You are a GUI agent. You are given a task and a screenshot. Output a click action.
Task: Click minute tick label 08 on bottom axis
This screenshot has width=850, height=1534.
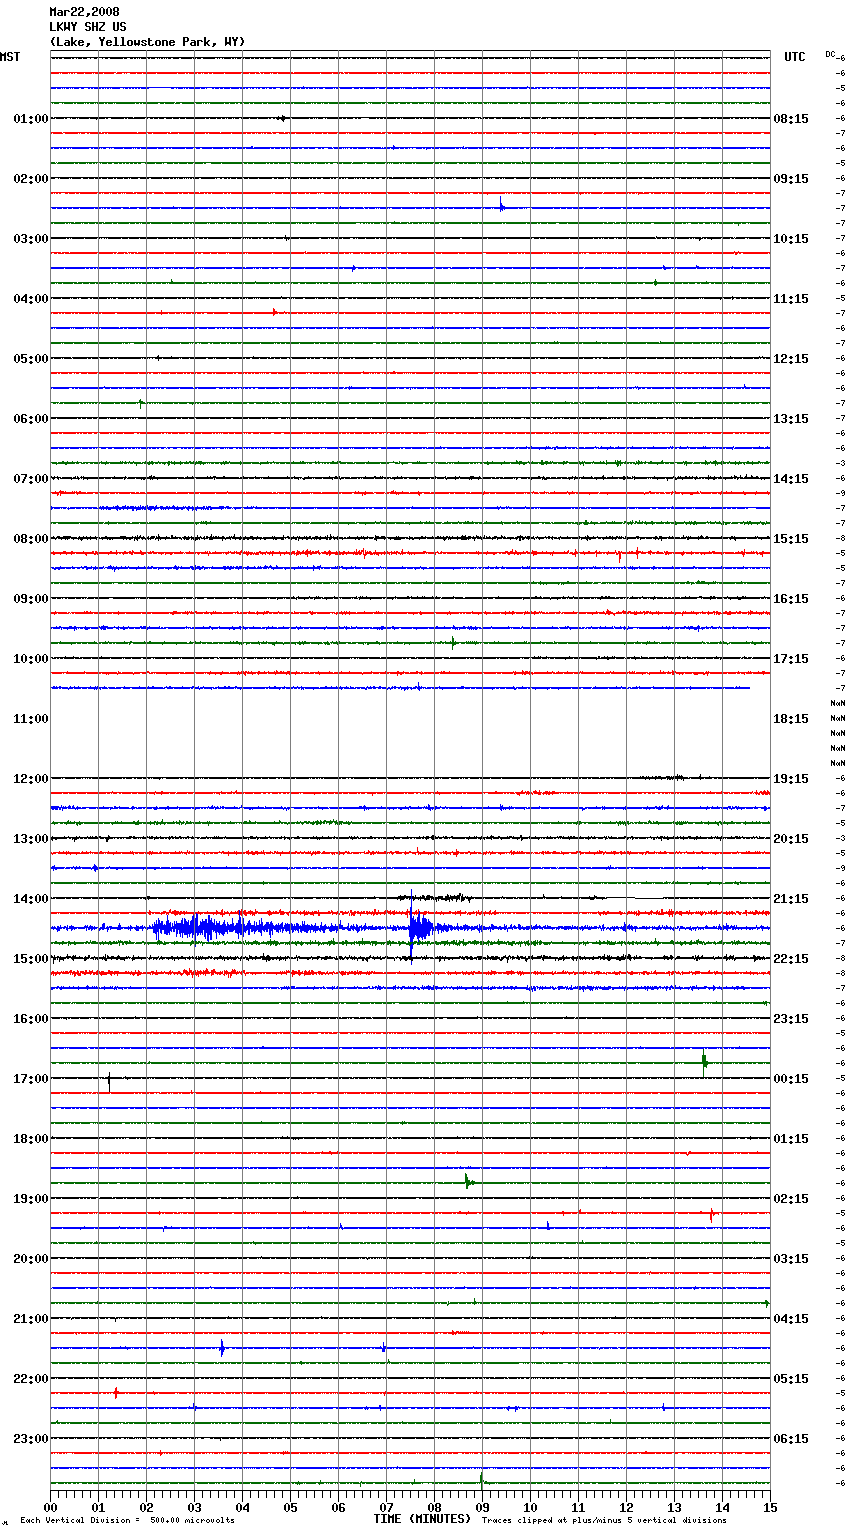[434, 1507]
